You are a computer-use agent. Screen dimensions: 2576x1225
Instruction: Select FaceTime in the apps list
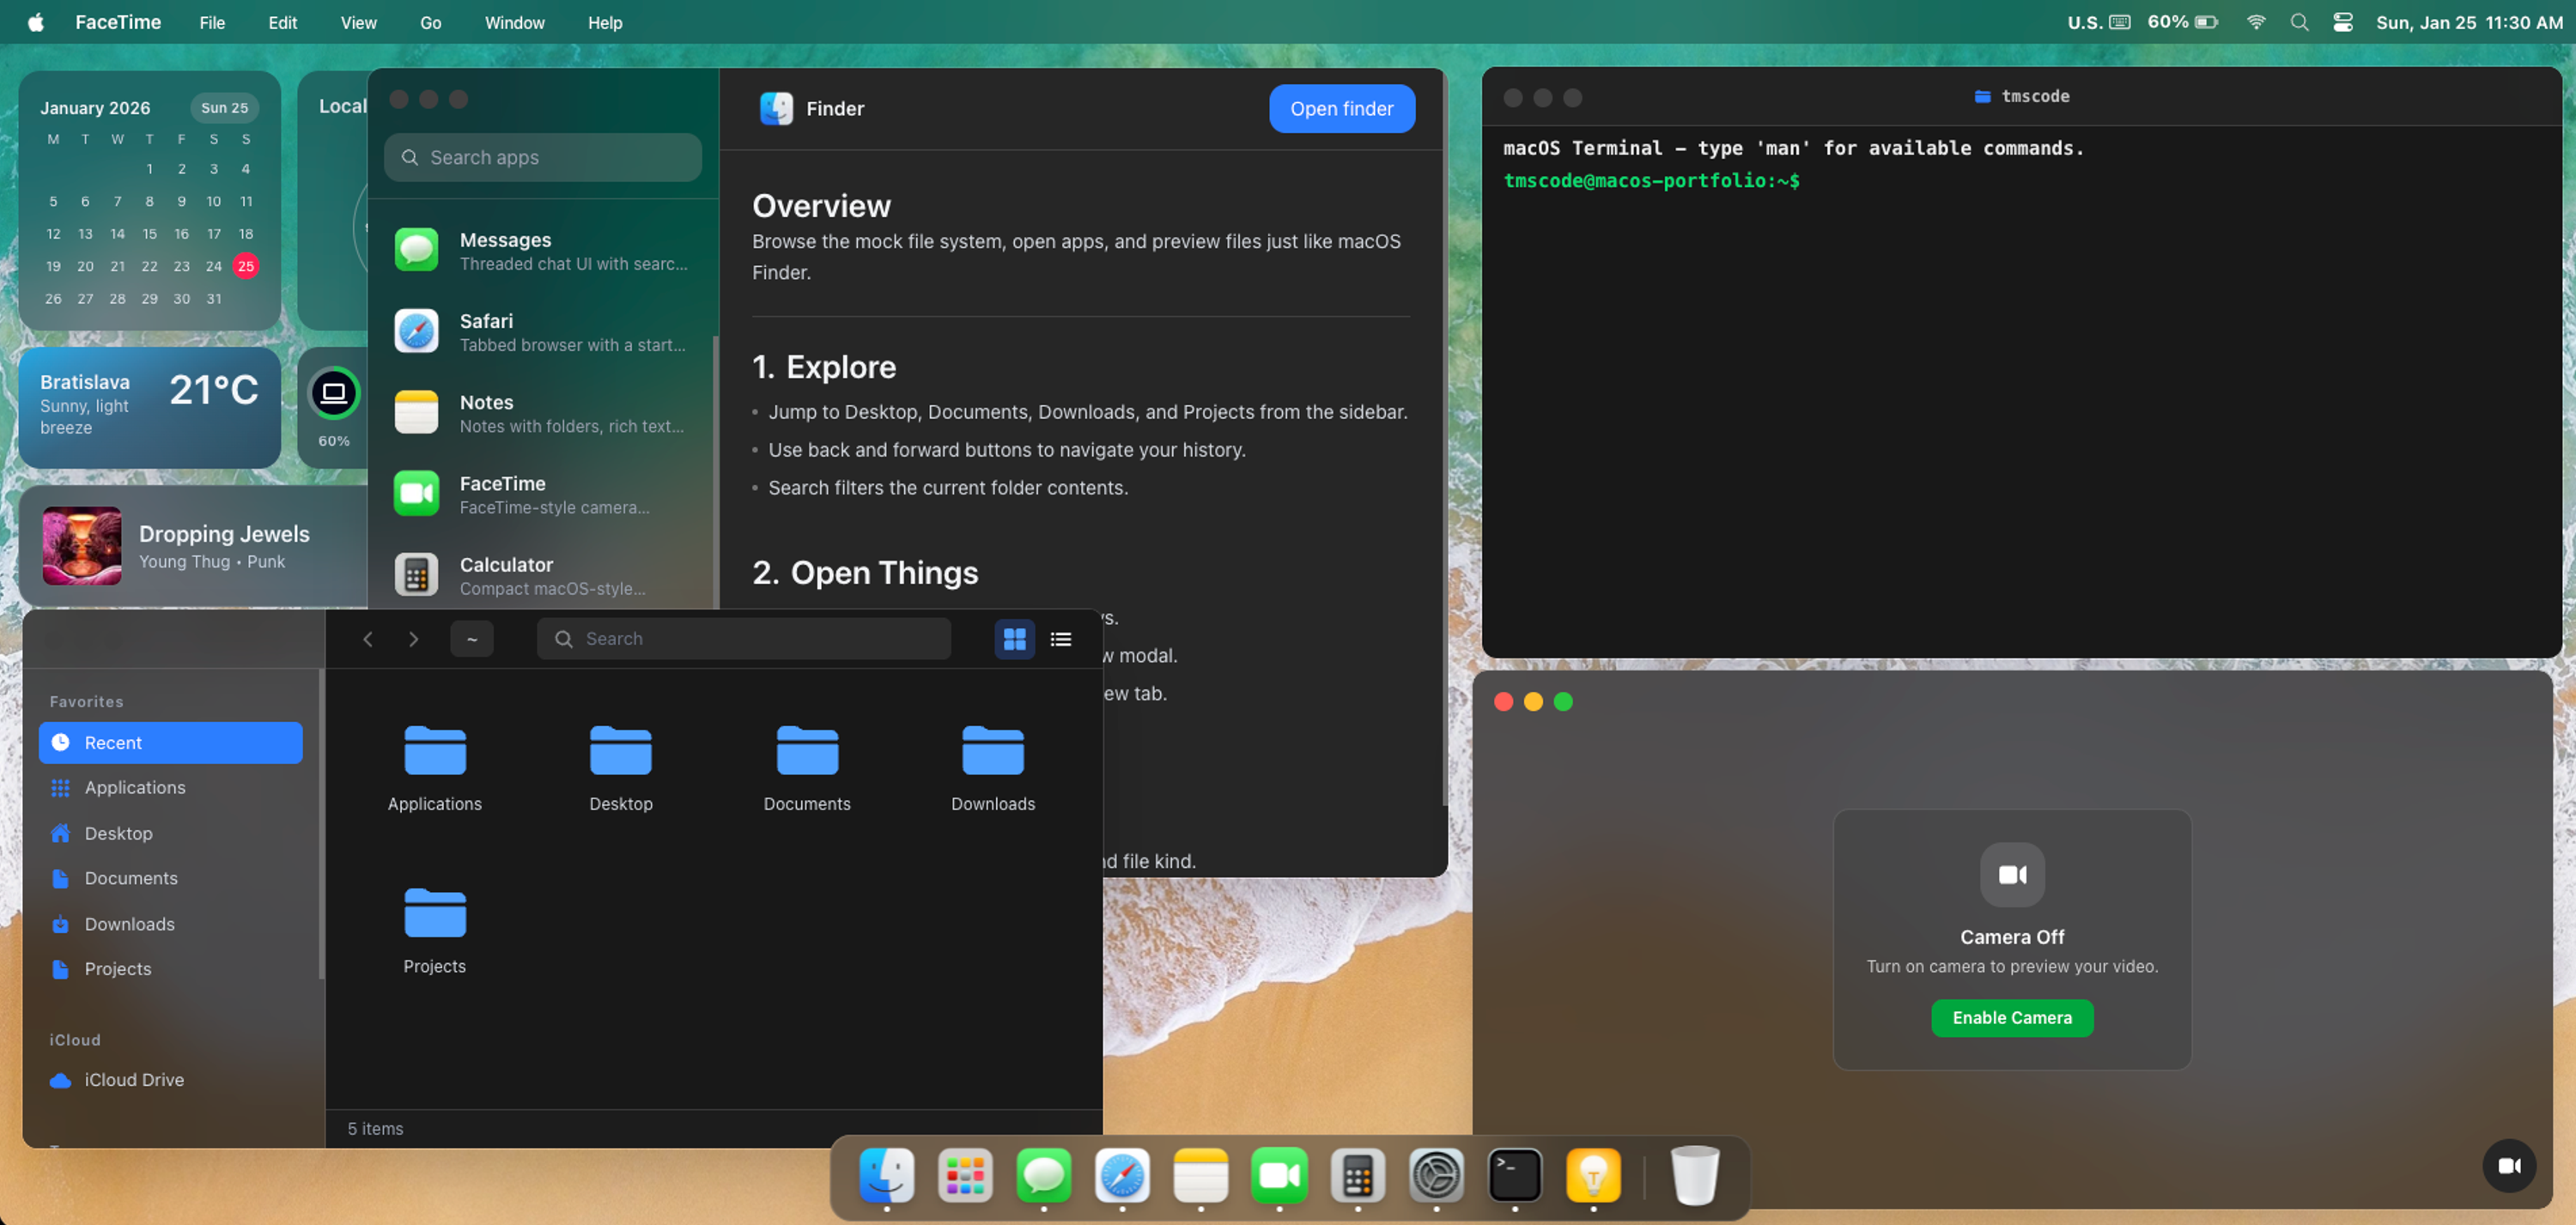[x=543, y=494]
